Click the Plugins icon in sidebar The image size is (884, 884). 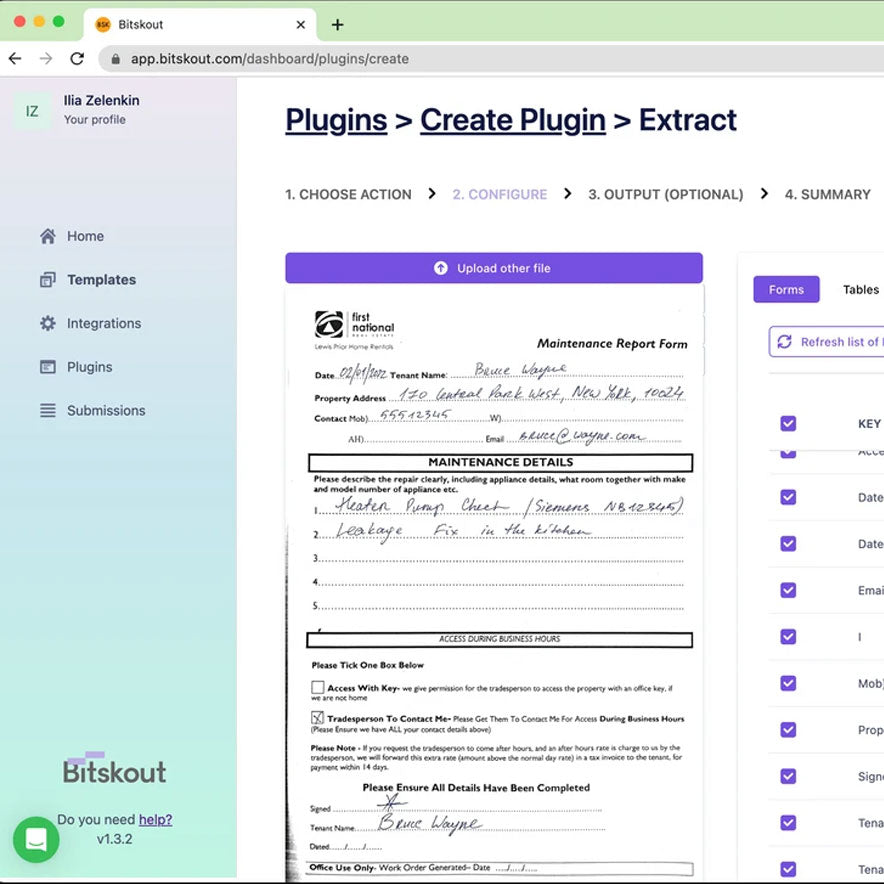pos(47,367)
